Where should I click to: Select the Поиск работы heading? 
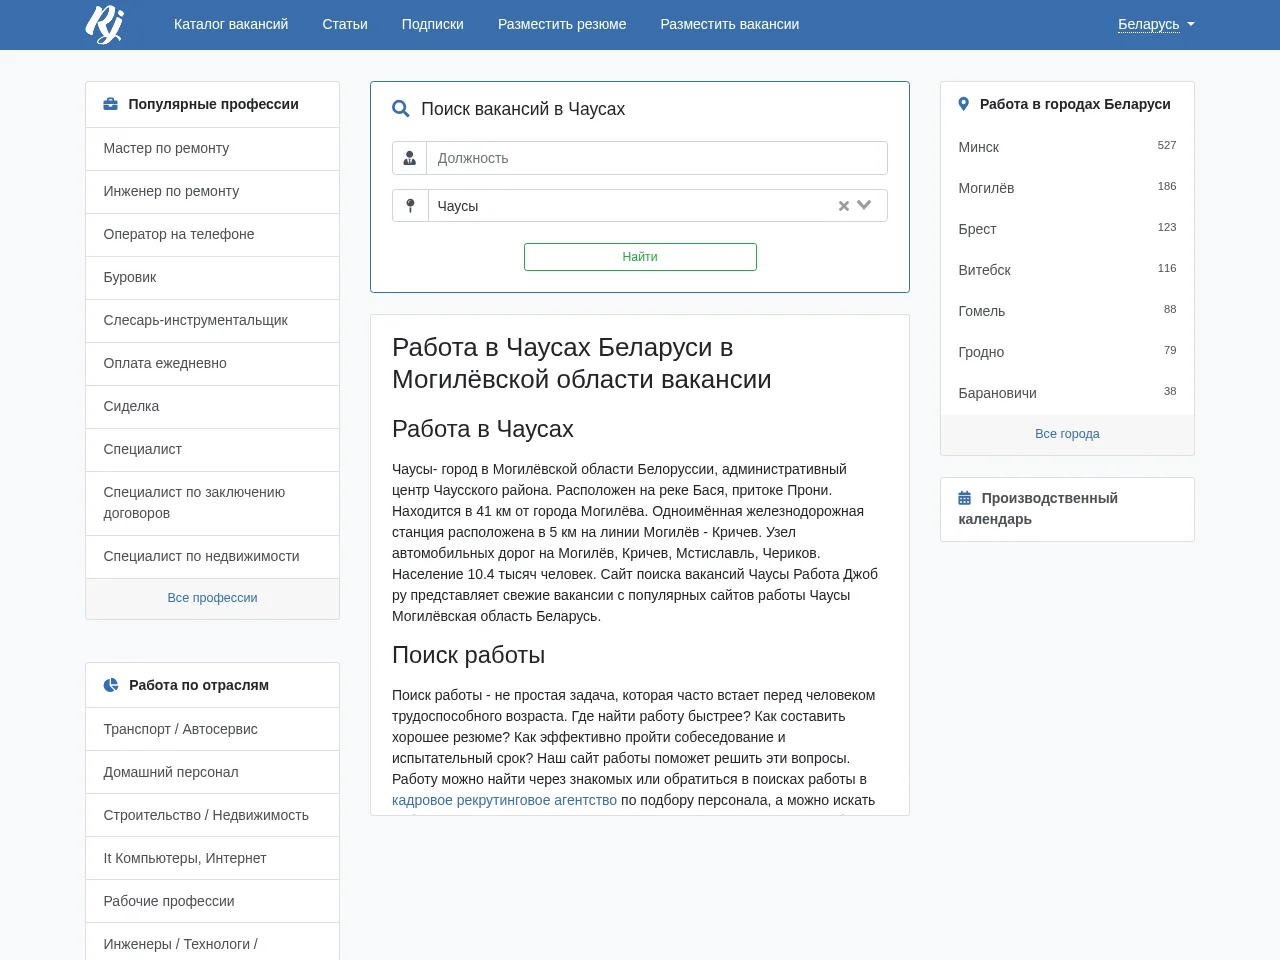(468, 655)
